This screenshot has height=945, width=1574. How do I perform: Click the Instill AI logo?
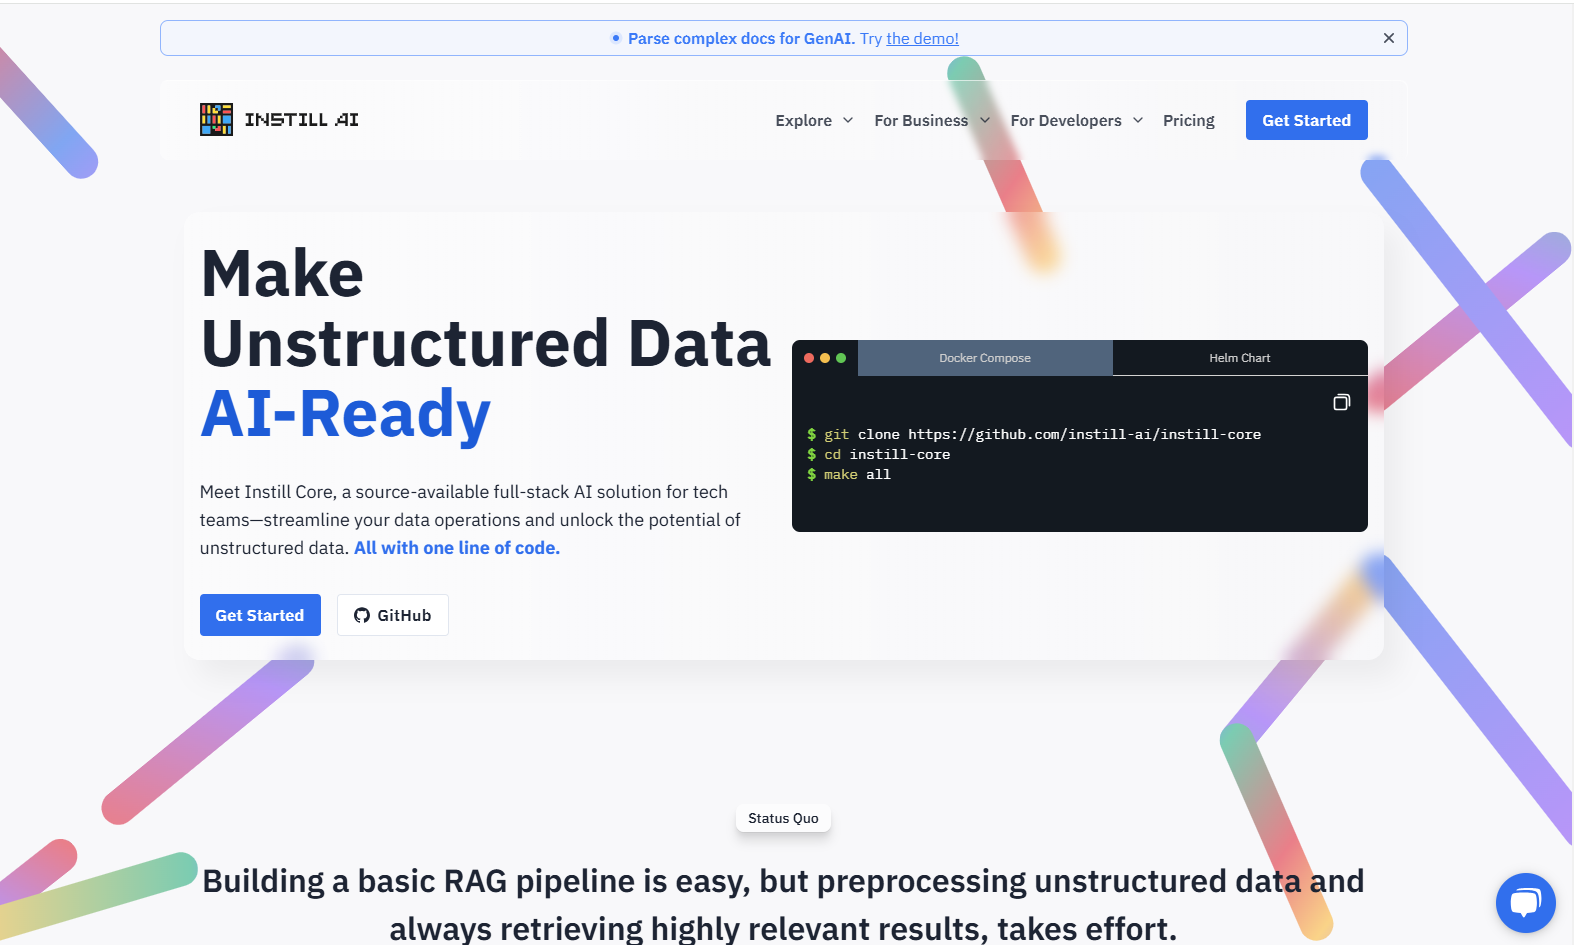click(279, 120)
